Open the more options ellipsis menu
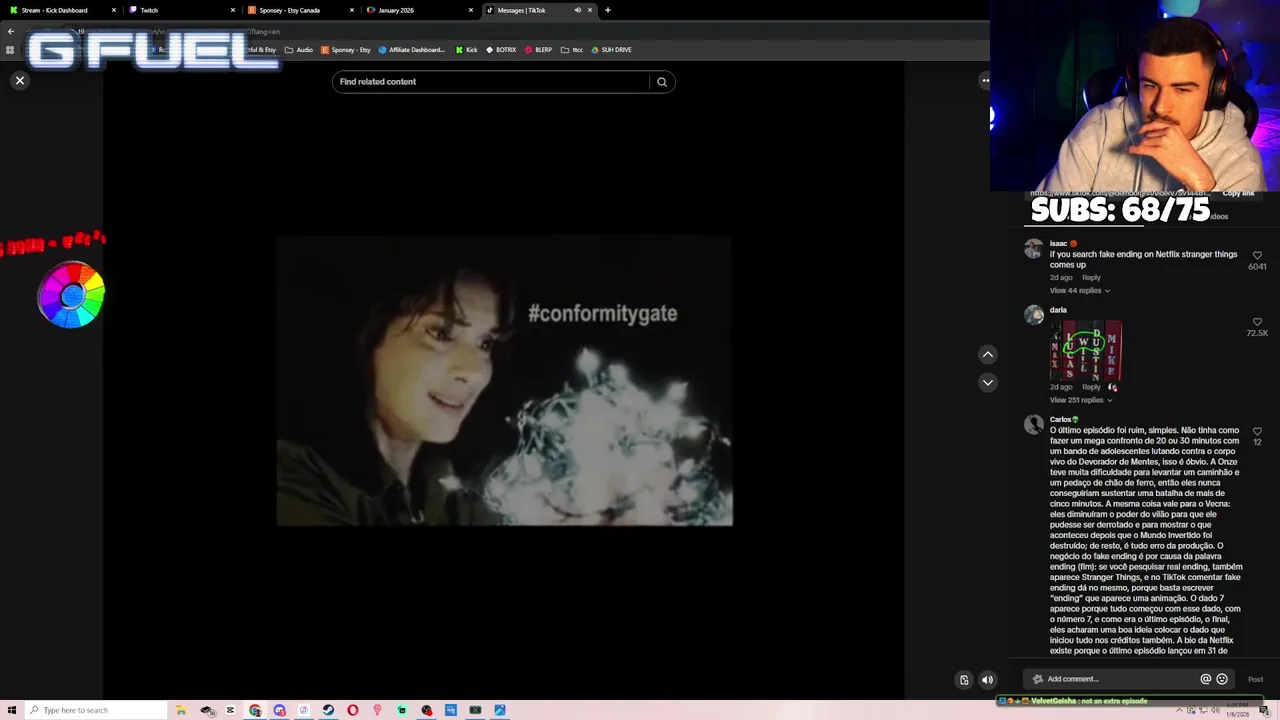Screen dimensions: 1280x720 point(985,80)
